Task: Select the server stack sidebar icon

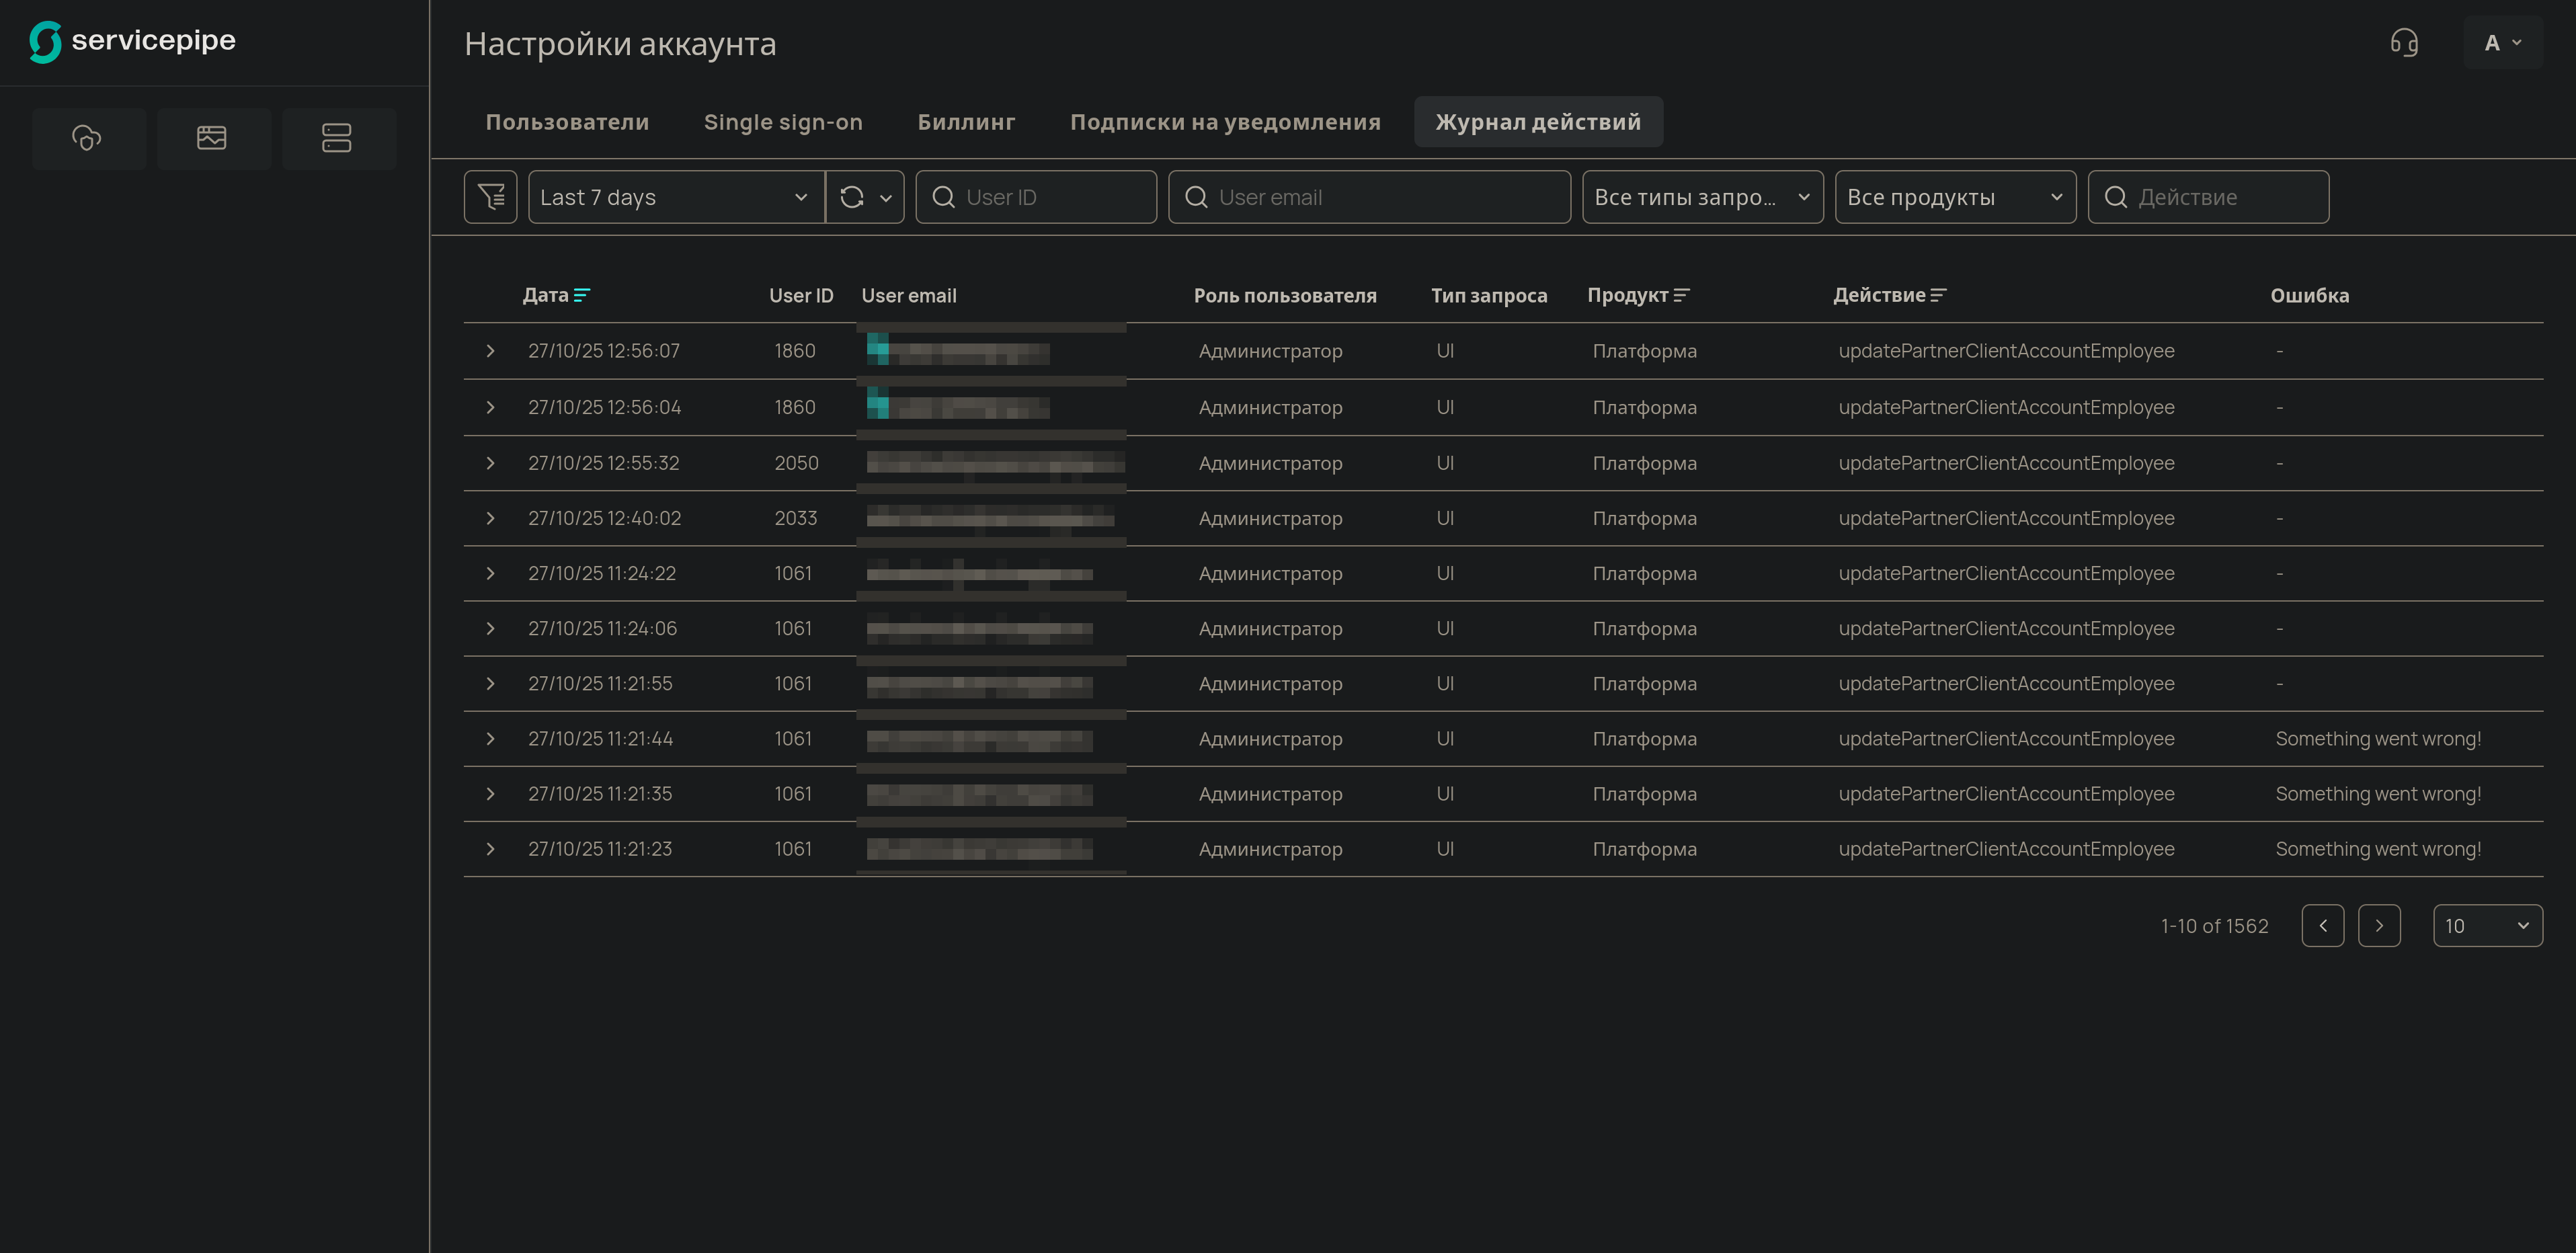Action: tap(337, 138)
